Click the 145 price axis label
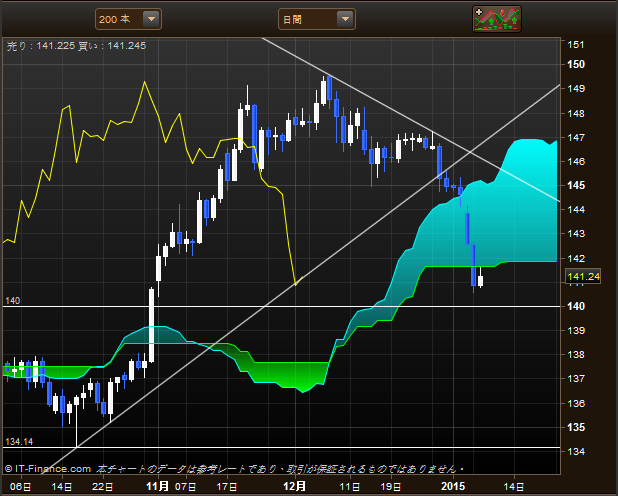 pyautogui.click(x=576, y=185)
